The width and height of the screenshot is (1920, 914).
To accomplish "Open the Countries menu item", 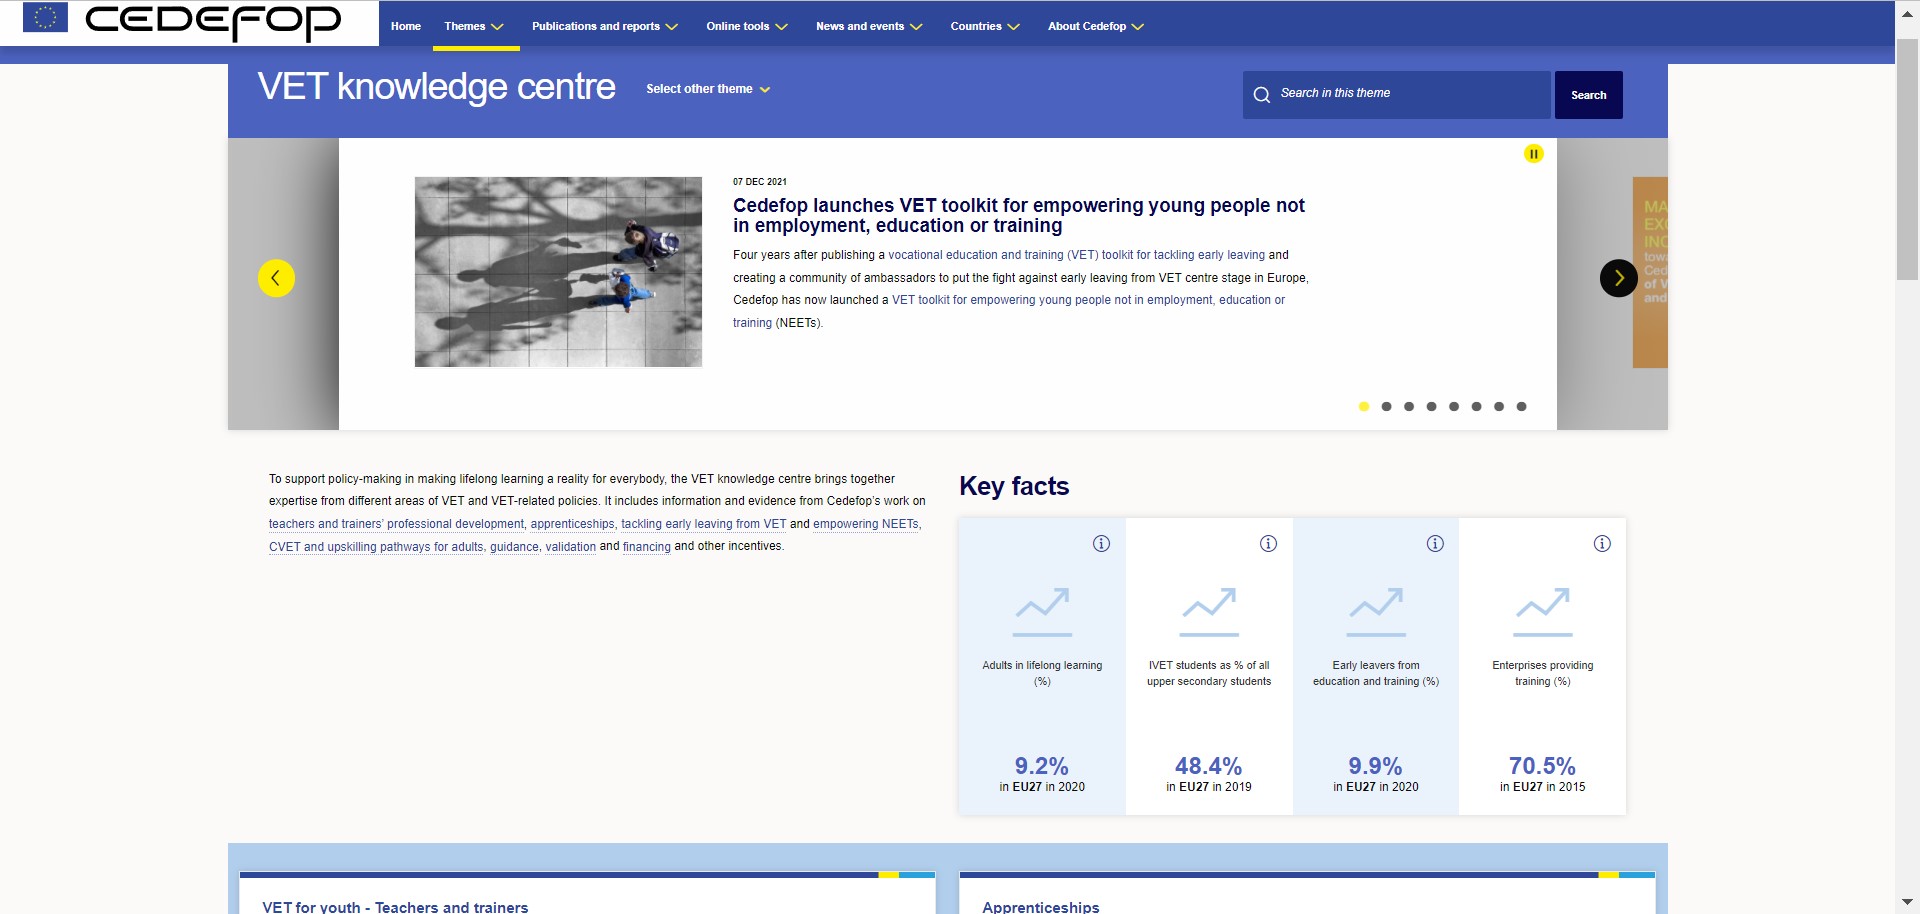I will 977,26.
